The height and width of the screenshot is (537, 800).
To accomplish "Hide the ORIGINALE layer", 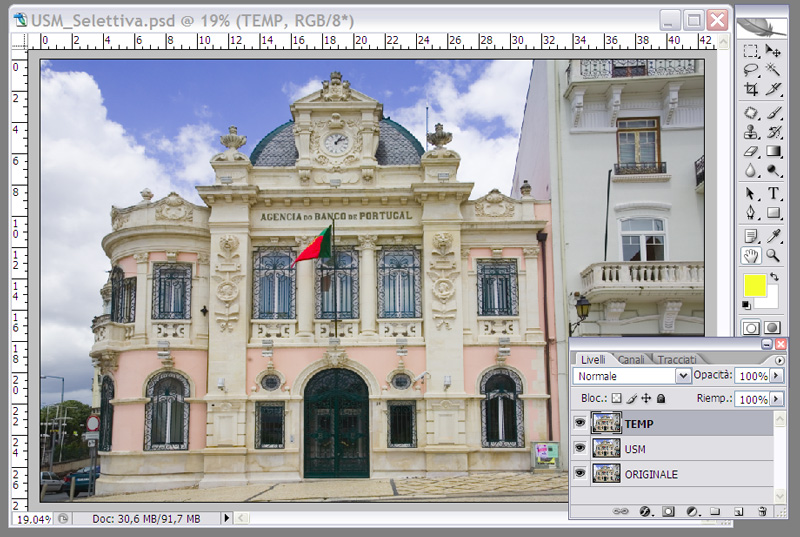I will click(x=580, y=473).
